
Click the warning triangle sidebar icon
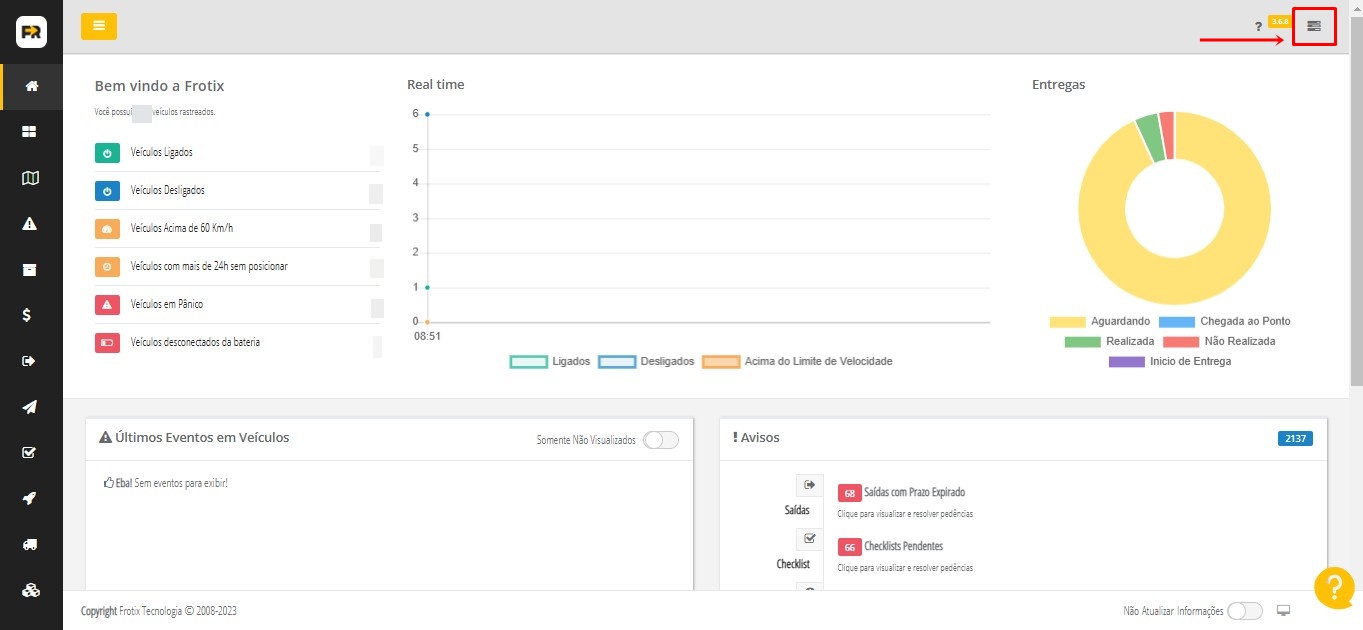click(x=30, y=224)
